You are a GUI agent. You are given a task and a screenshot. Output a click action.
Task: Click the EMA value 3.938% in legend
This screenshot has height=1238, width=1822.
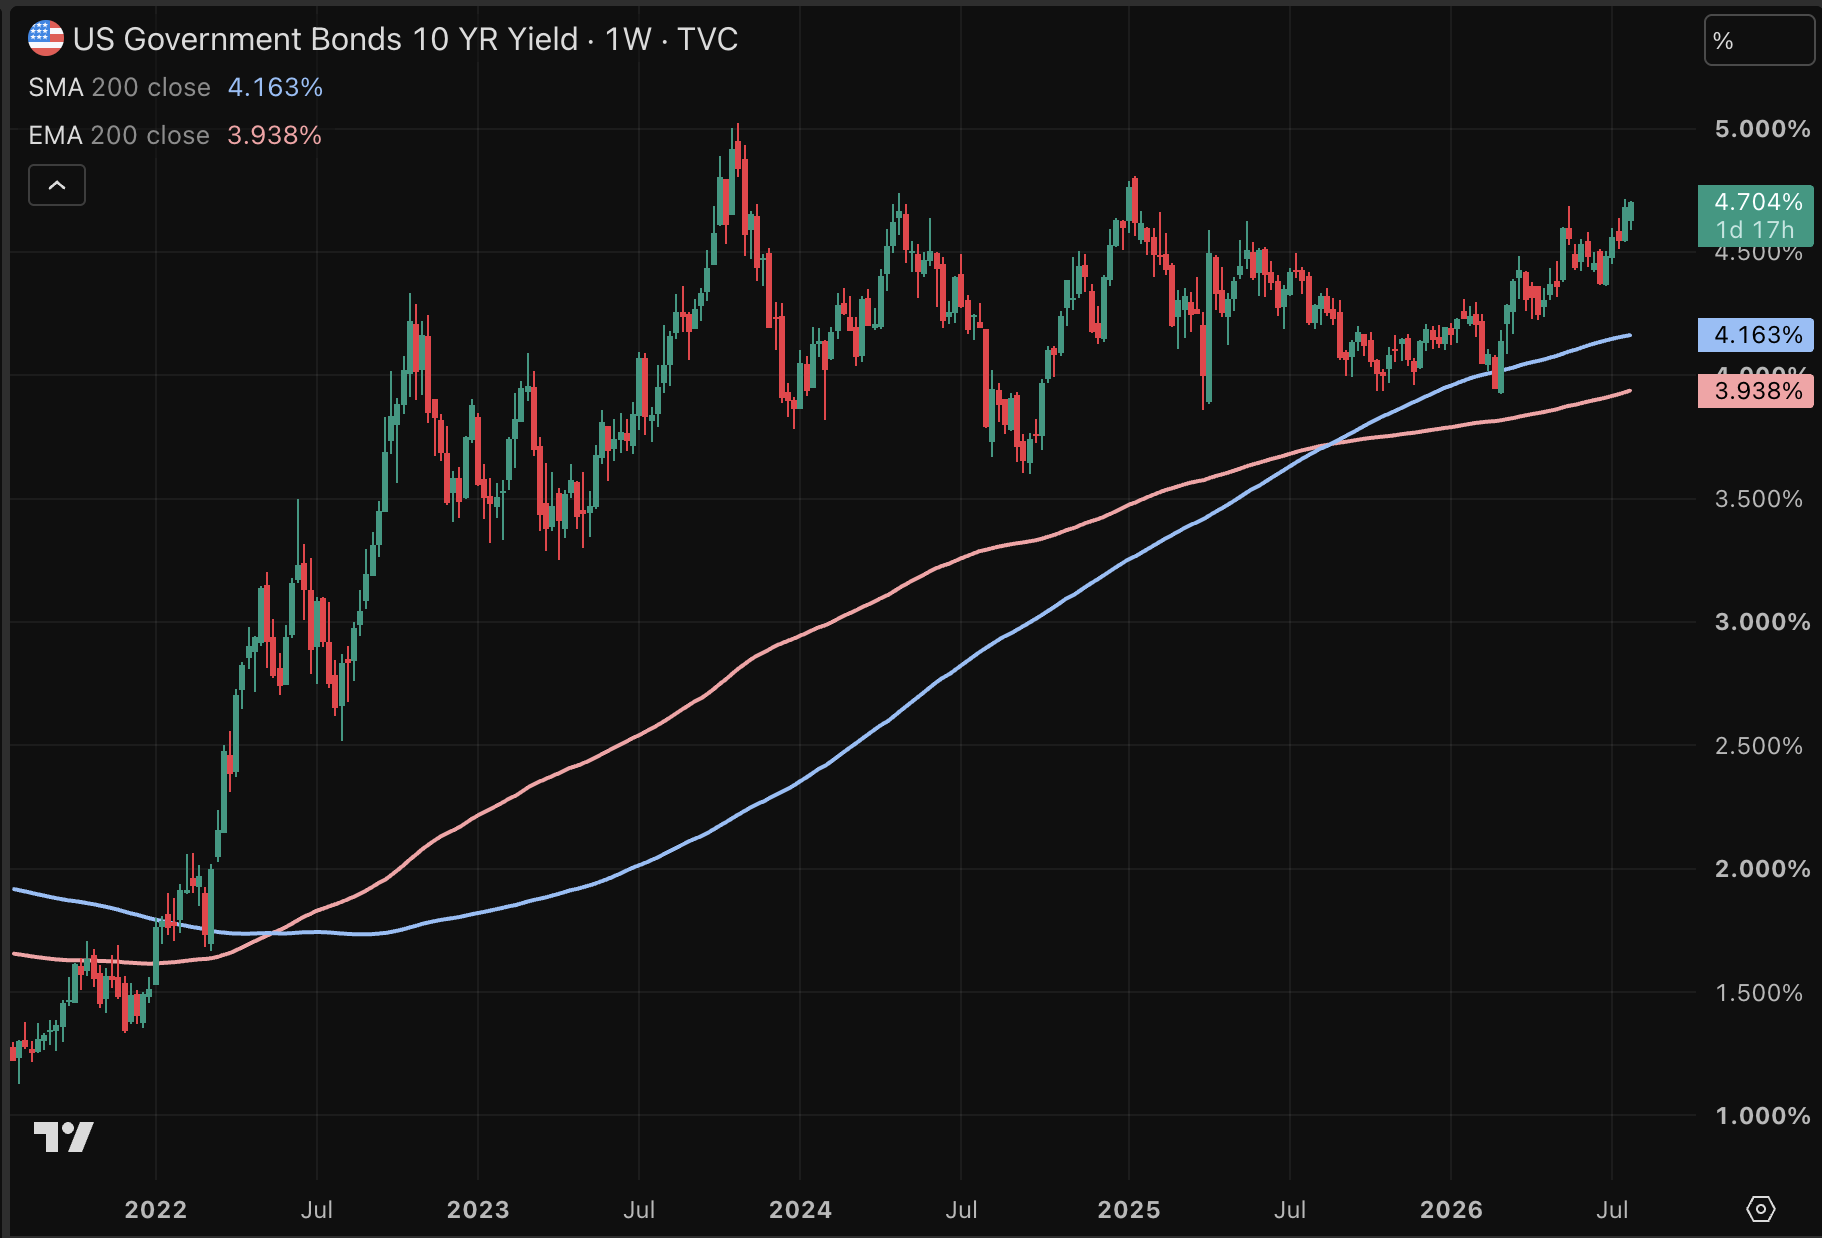[274, 136]
